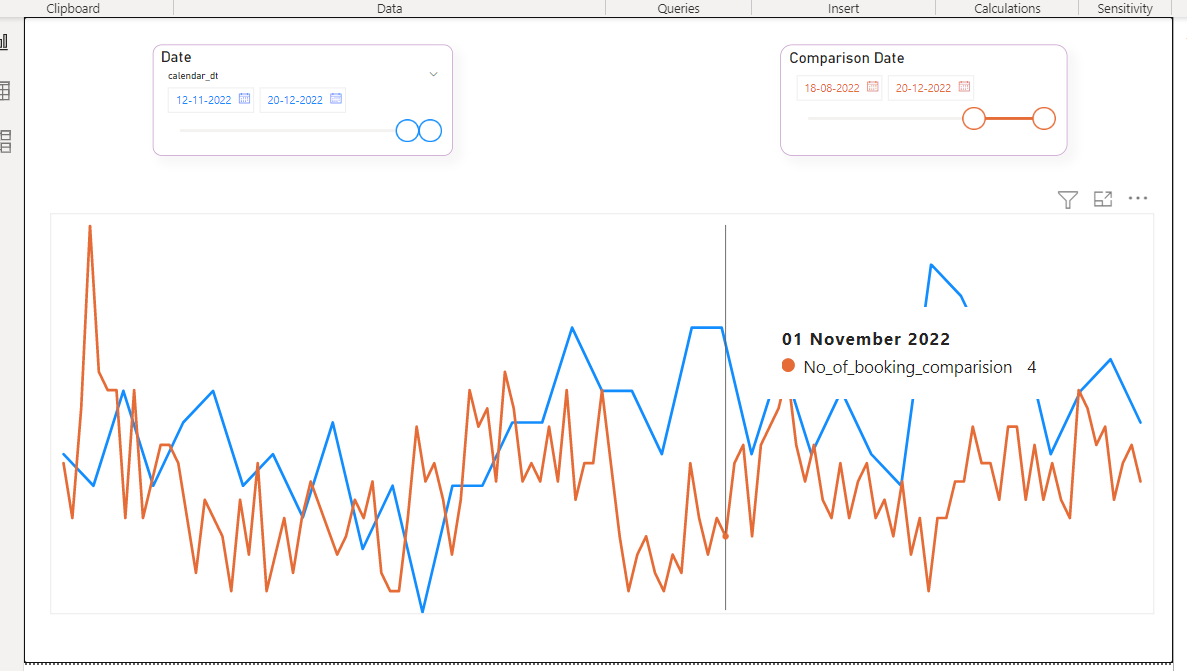Open calendar picker for 18-08-2022 date

coord(873,87)
